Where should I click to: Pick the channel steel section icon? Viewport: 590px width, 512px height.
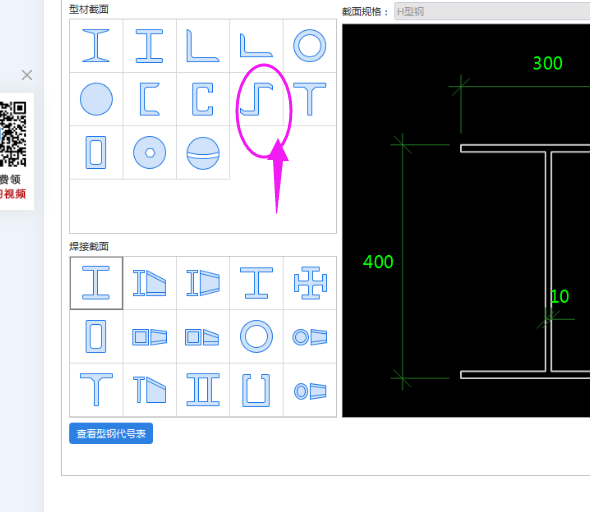tap(149, 99)
